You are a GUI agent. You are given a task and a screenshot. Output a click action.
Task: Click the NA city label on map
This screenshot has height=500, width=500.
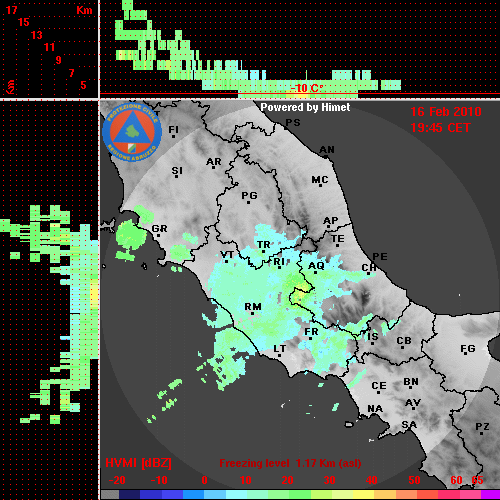click(x=375, y=408)
